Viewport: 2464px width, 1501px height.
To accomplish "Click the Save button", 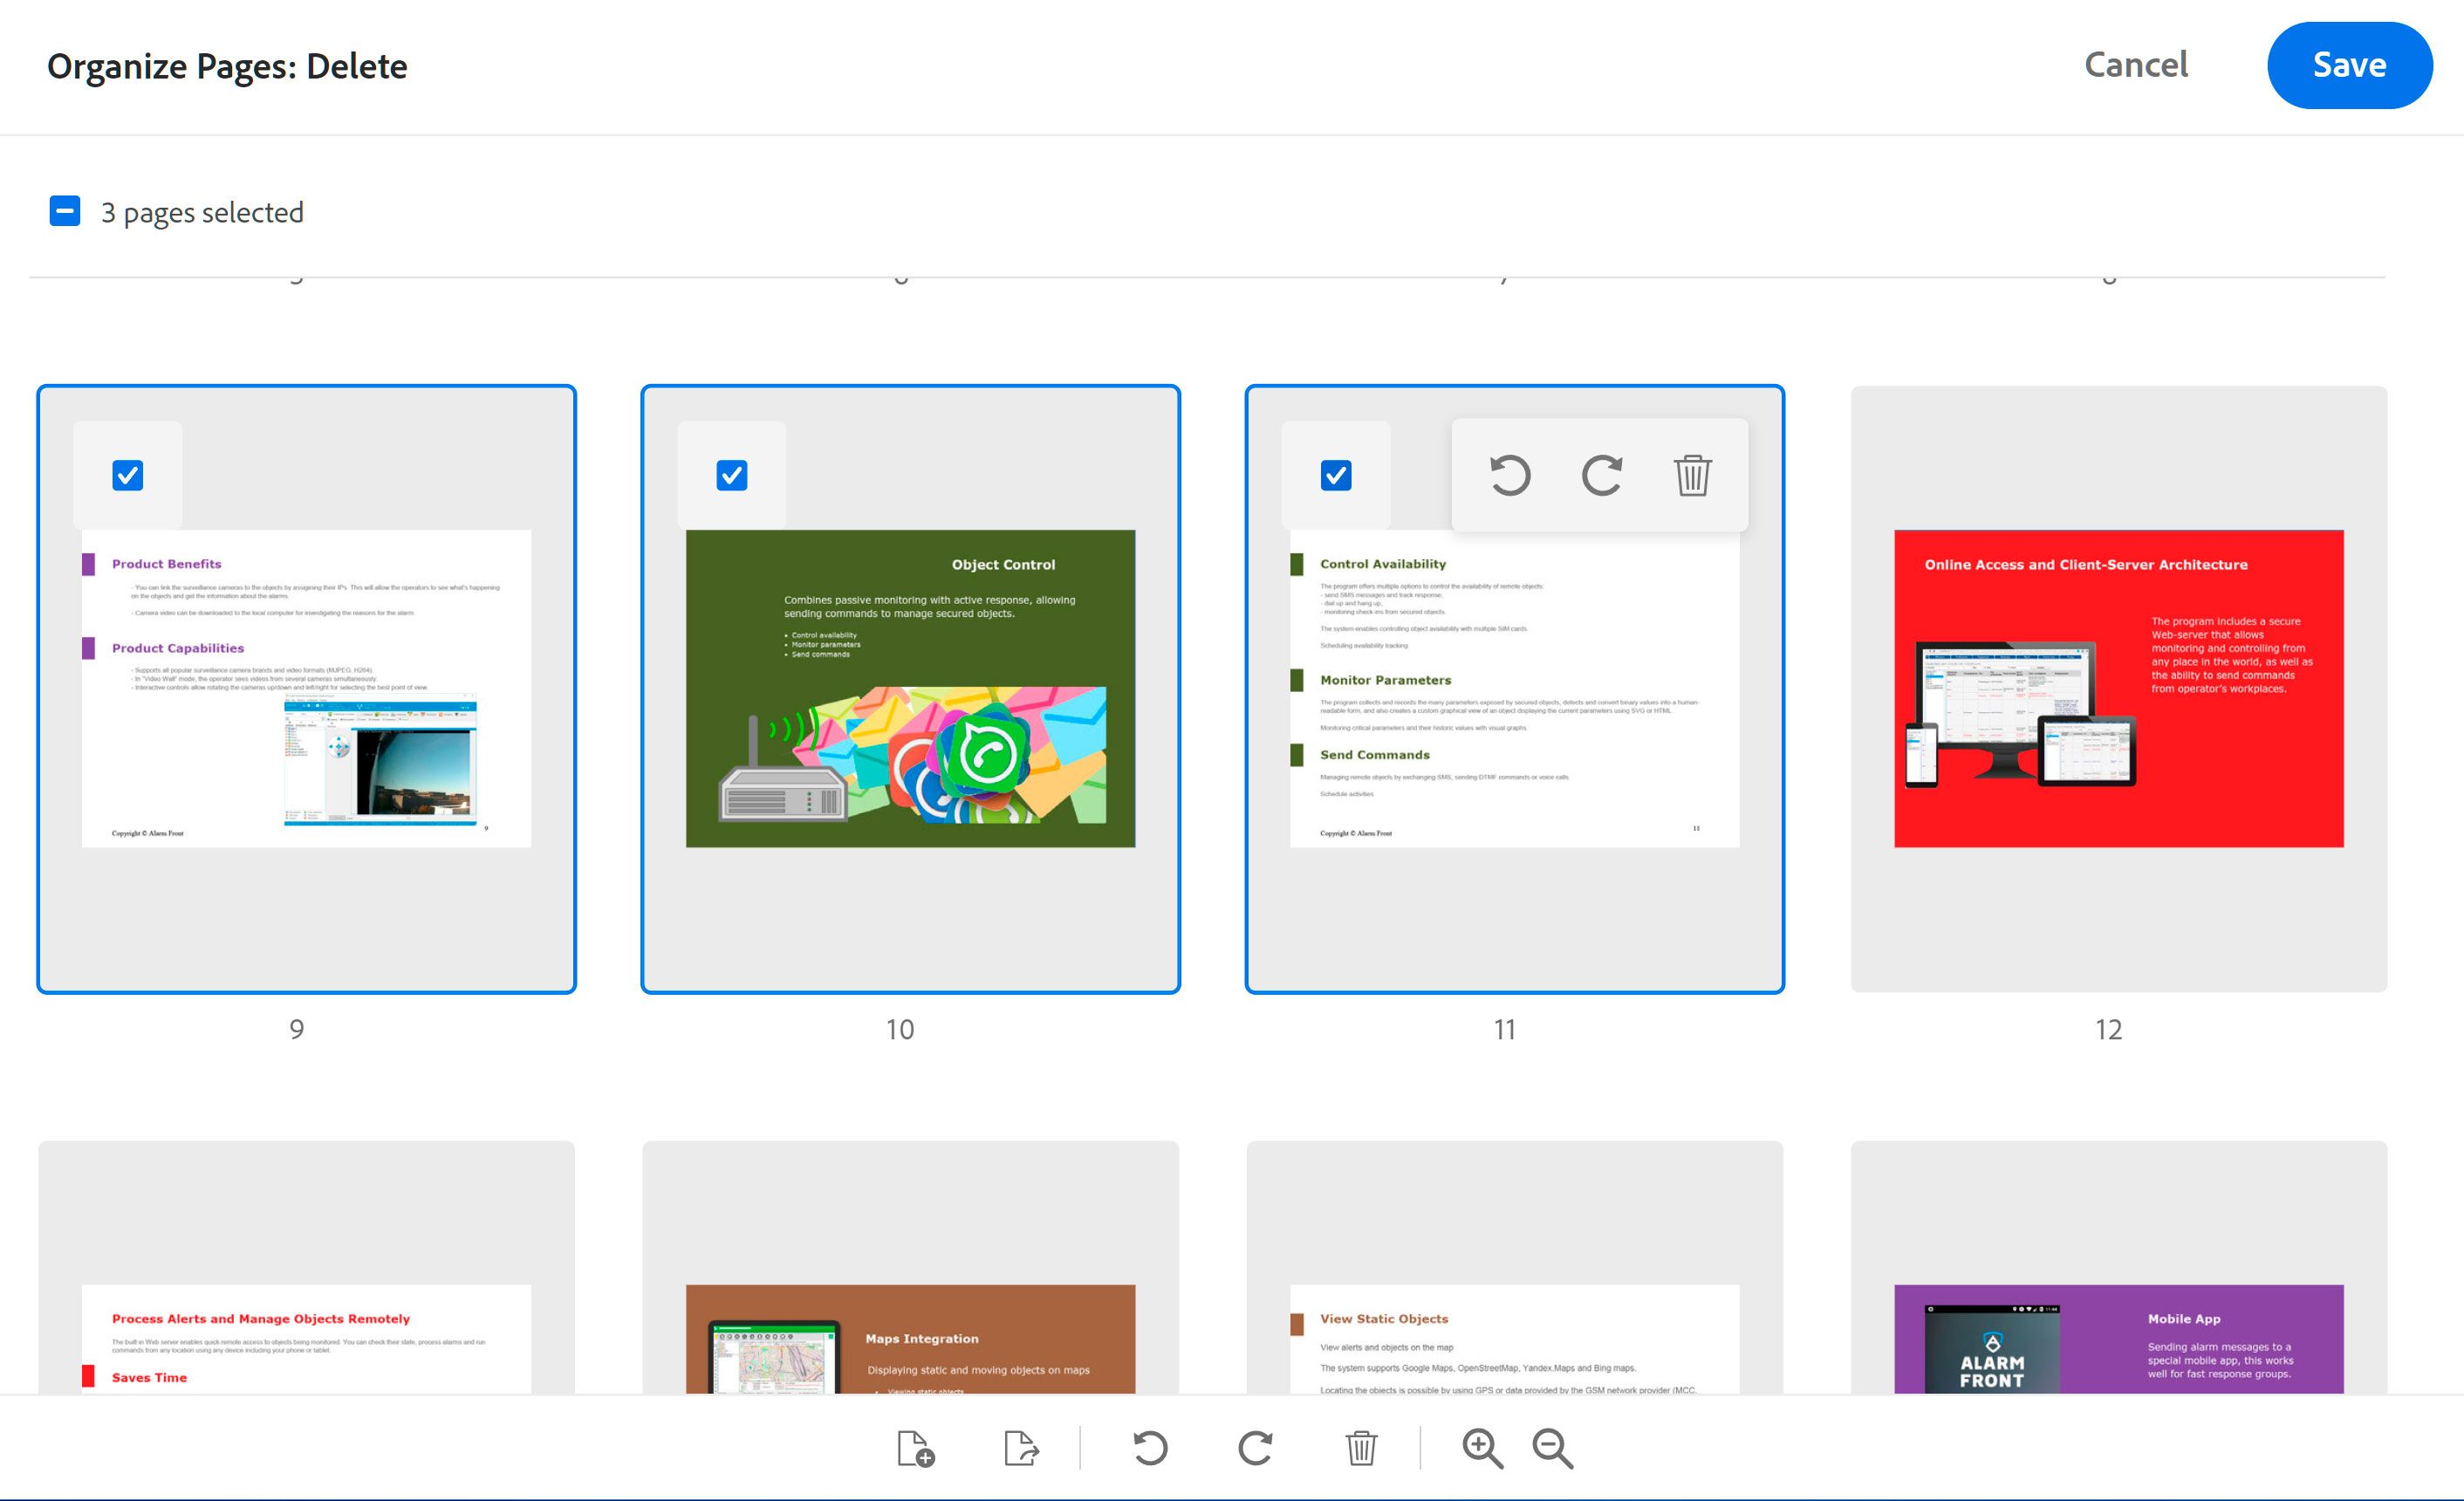I will [x=2349, y=65].
